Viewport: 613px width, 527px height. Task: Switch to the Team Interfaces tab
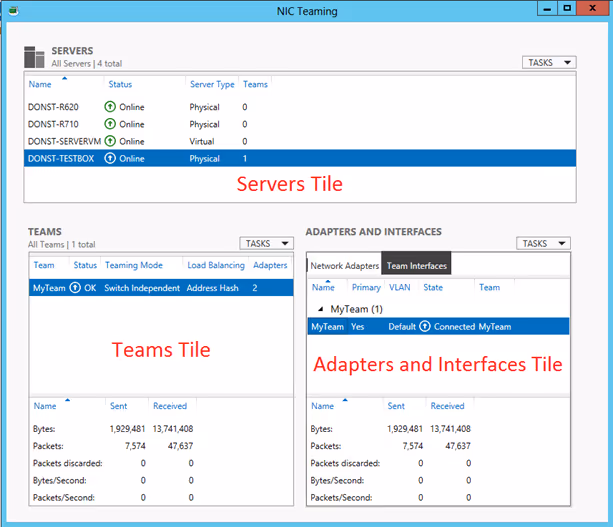click(x=416, y=263)
